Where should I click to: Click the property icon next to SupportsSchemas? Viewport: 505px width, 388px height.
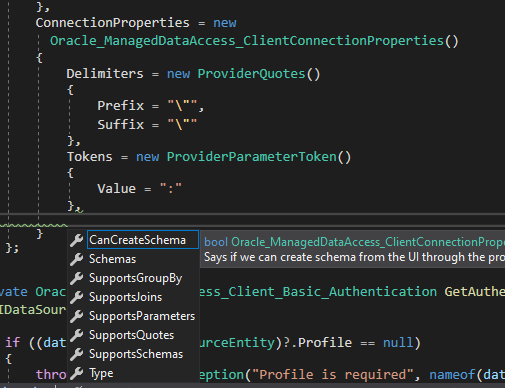pos(77,354)
